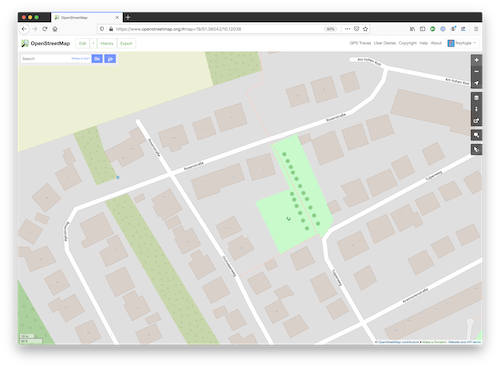This screenshot has width=500, height=368.
Task: Open the History tab
Action: click(x=107, y=43)
